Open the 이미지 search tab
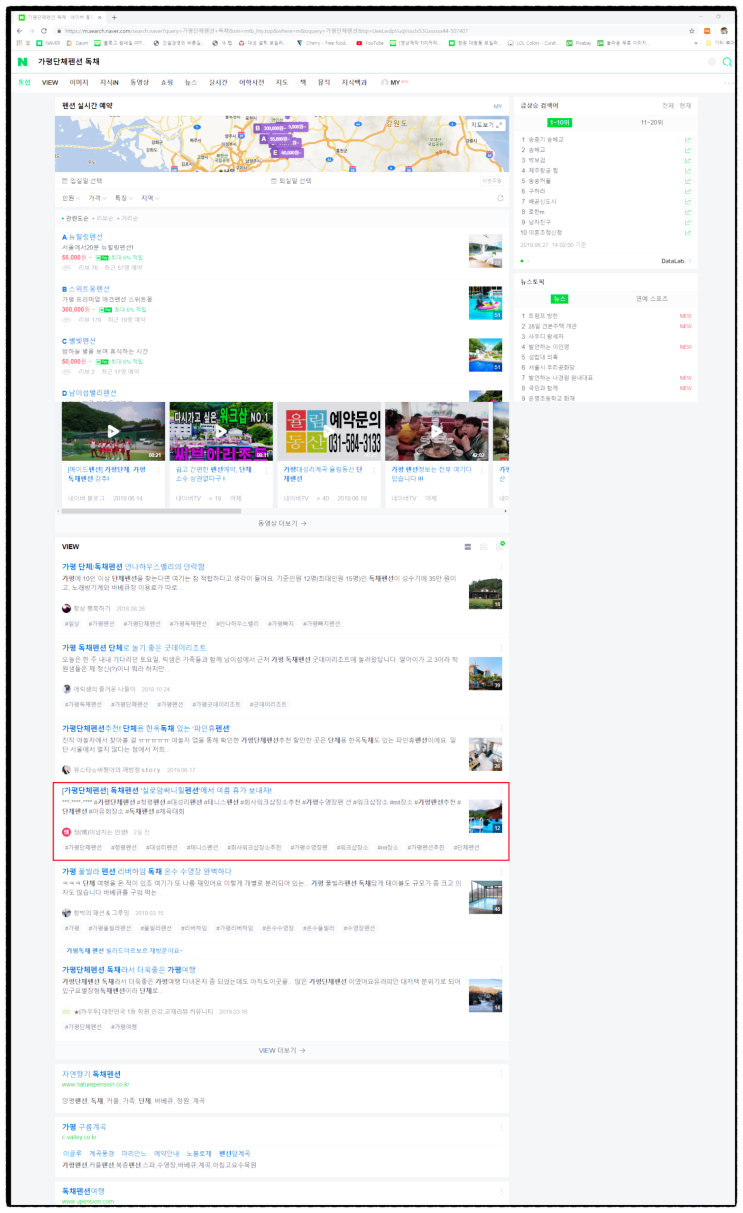743x1213 pixels. [79, 82]
